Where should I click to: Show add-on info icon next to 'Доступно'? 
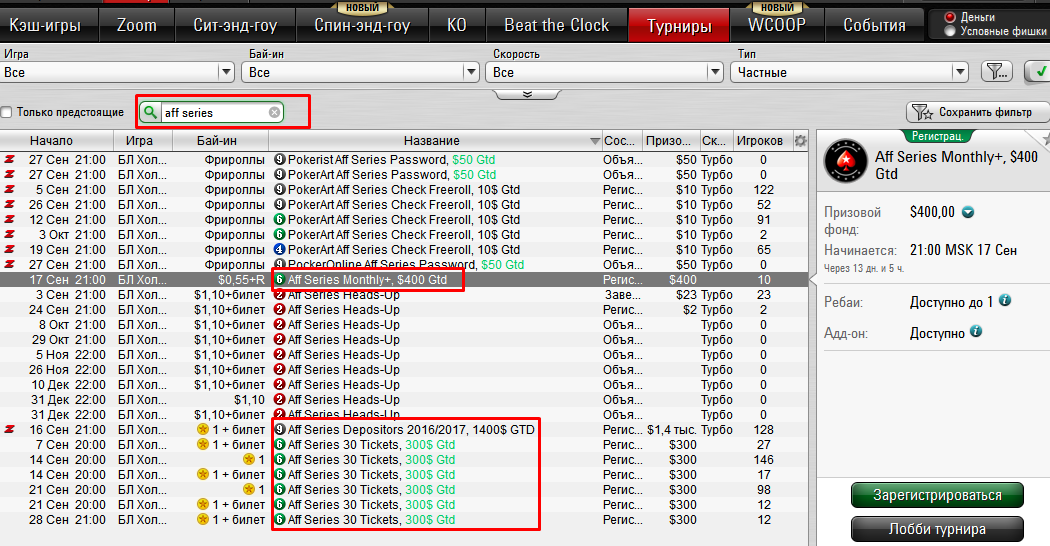pos(976,332)
